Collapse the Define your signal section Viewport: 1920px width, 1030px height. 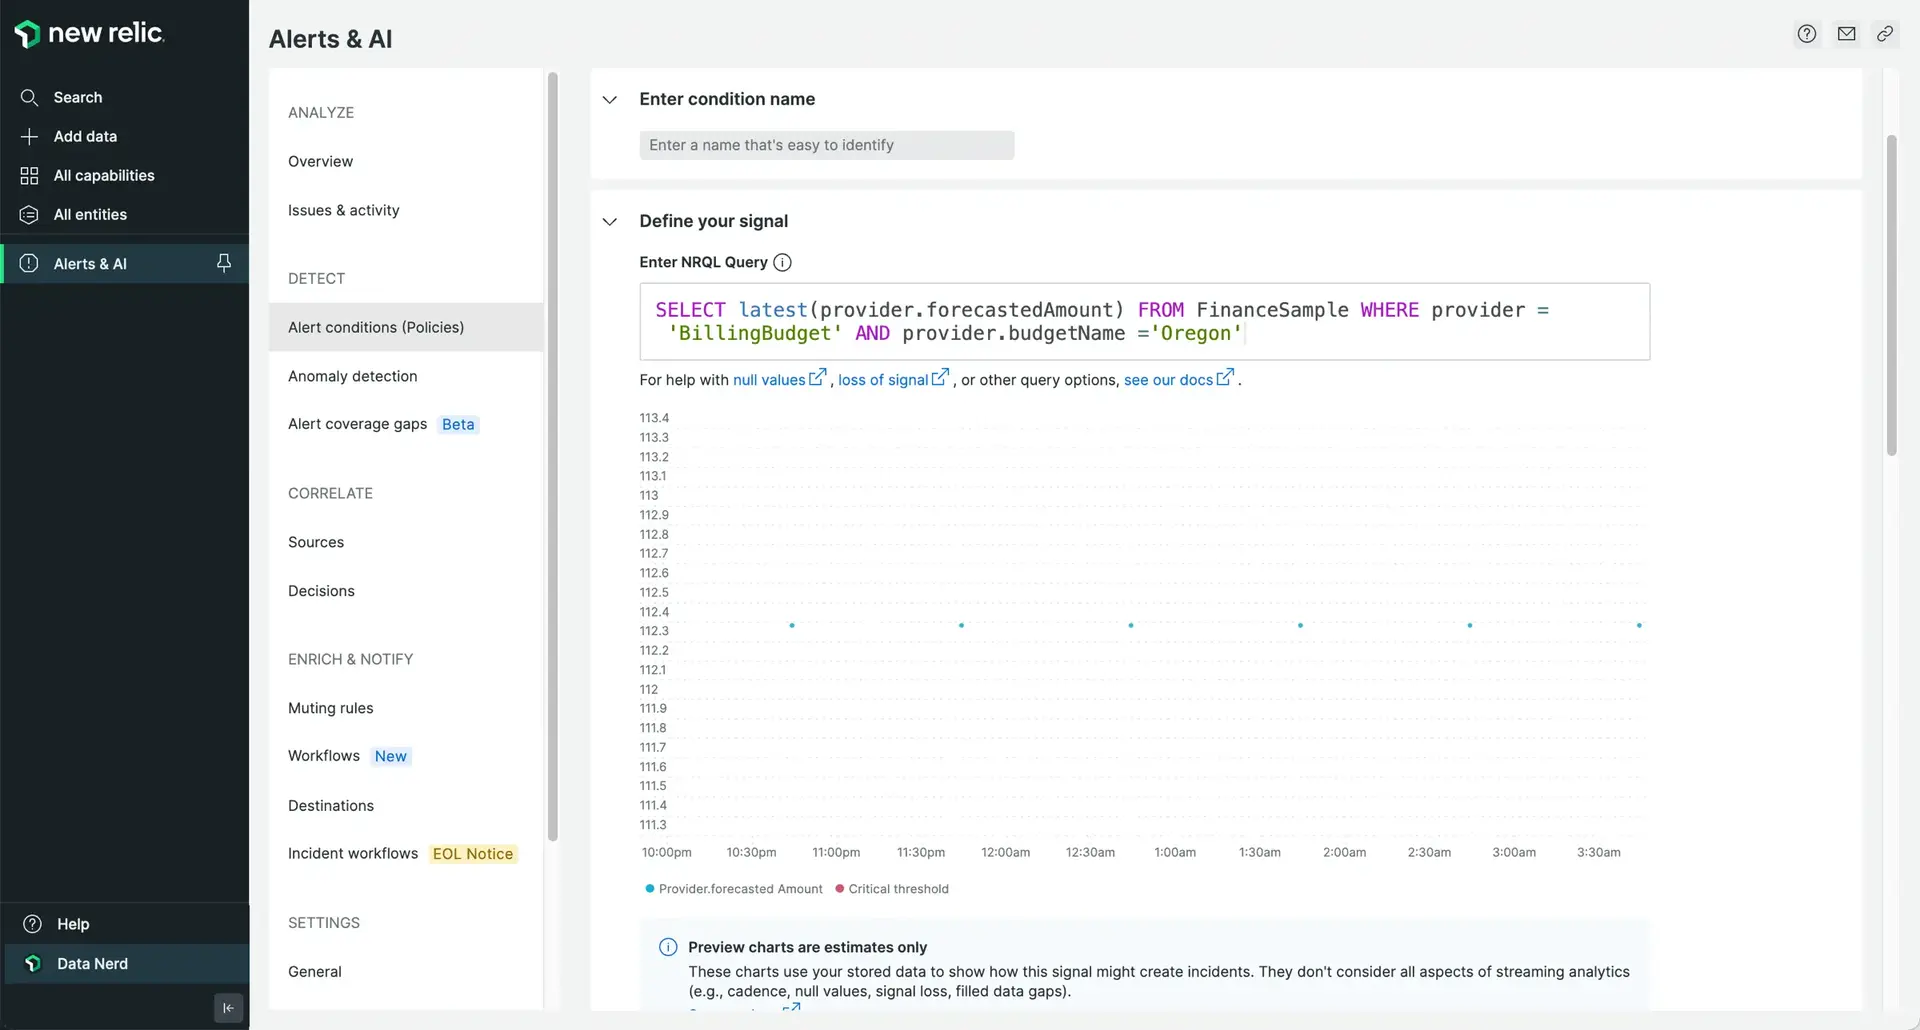(609, 221)
